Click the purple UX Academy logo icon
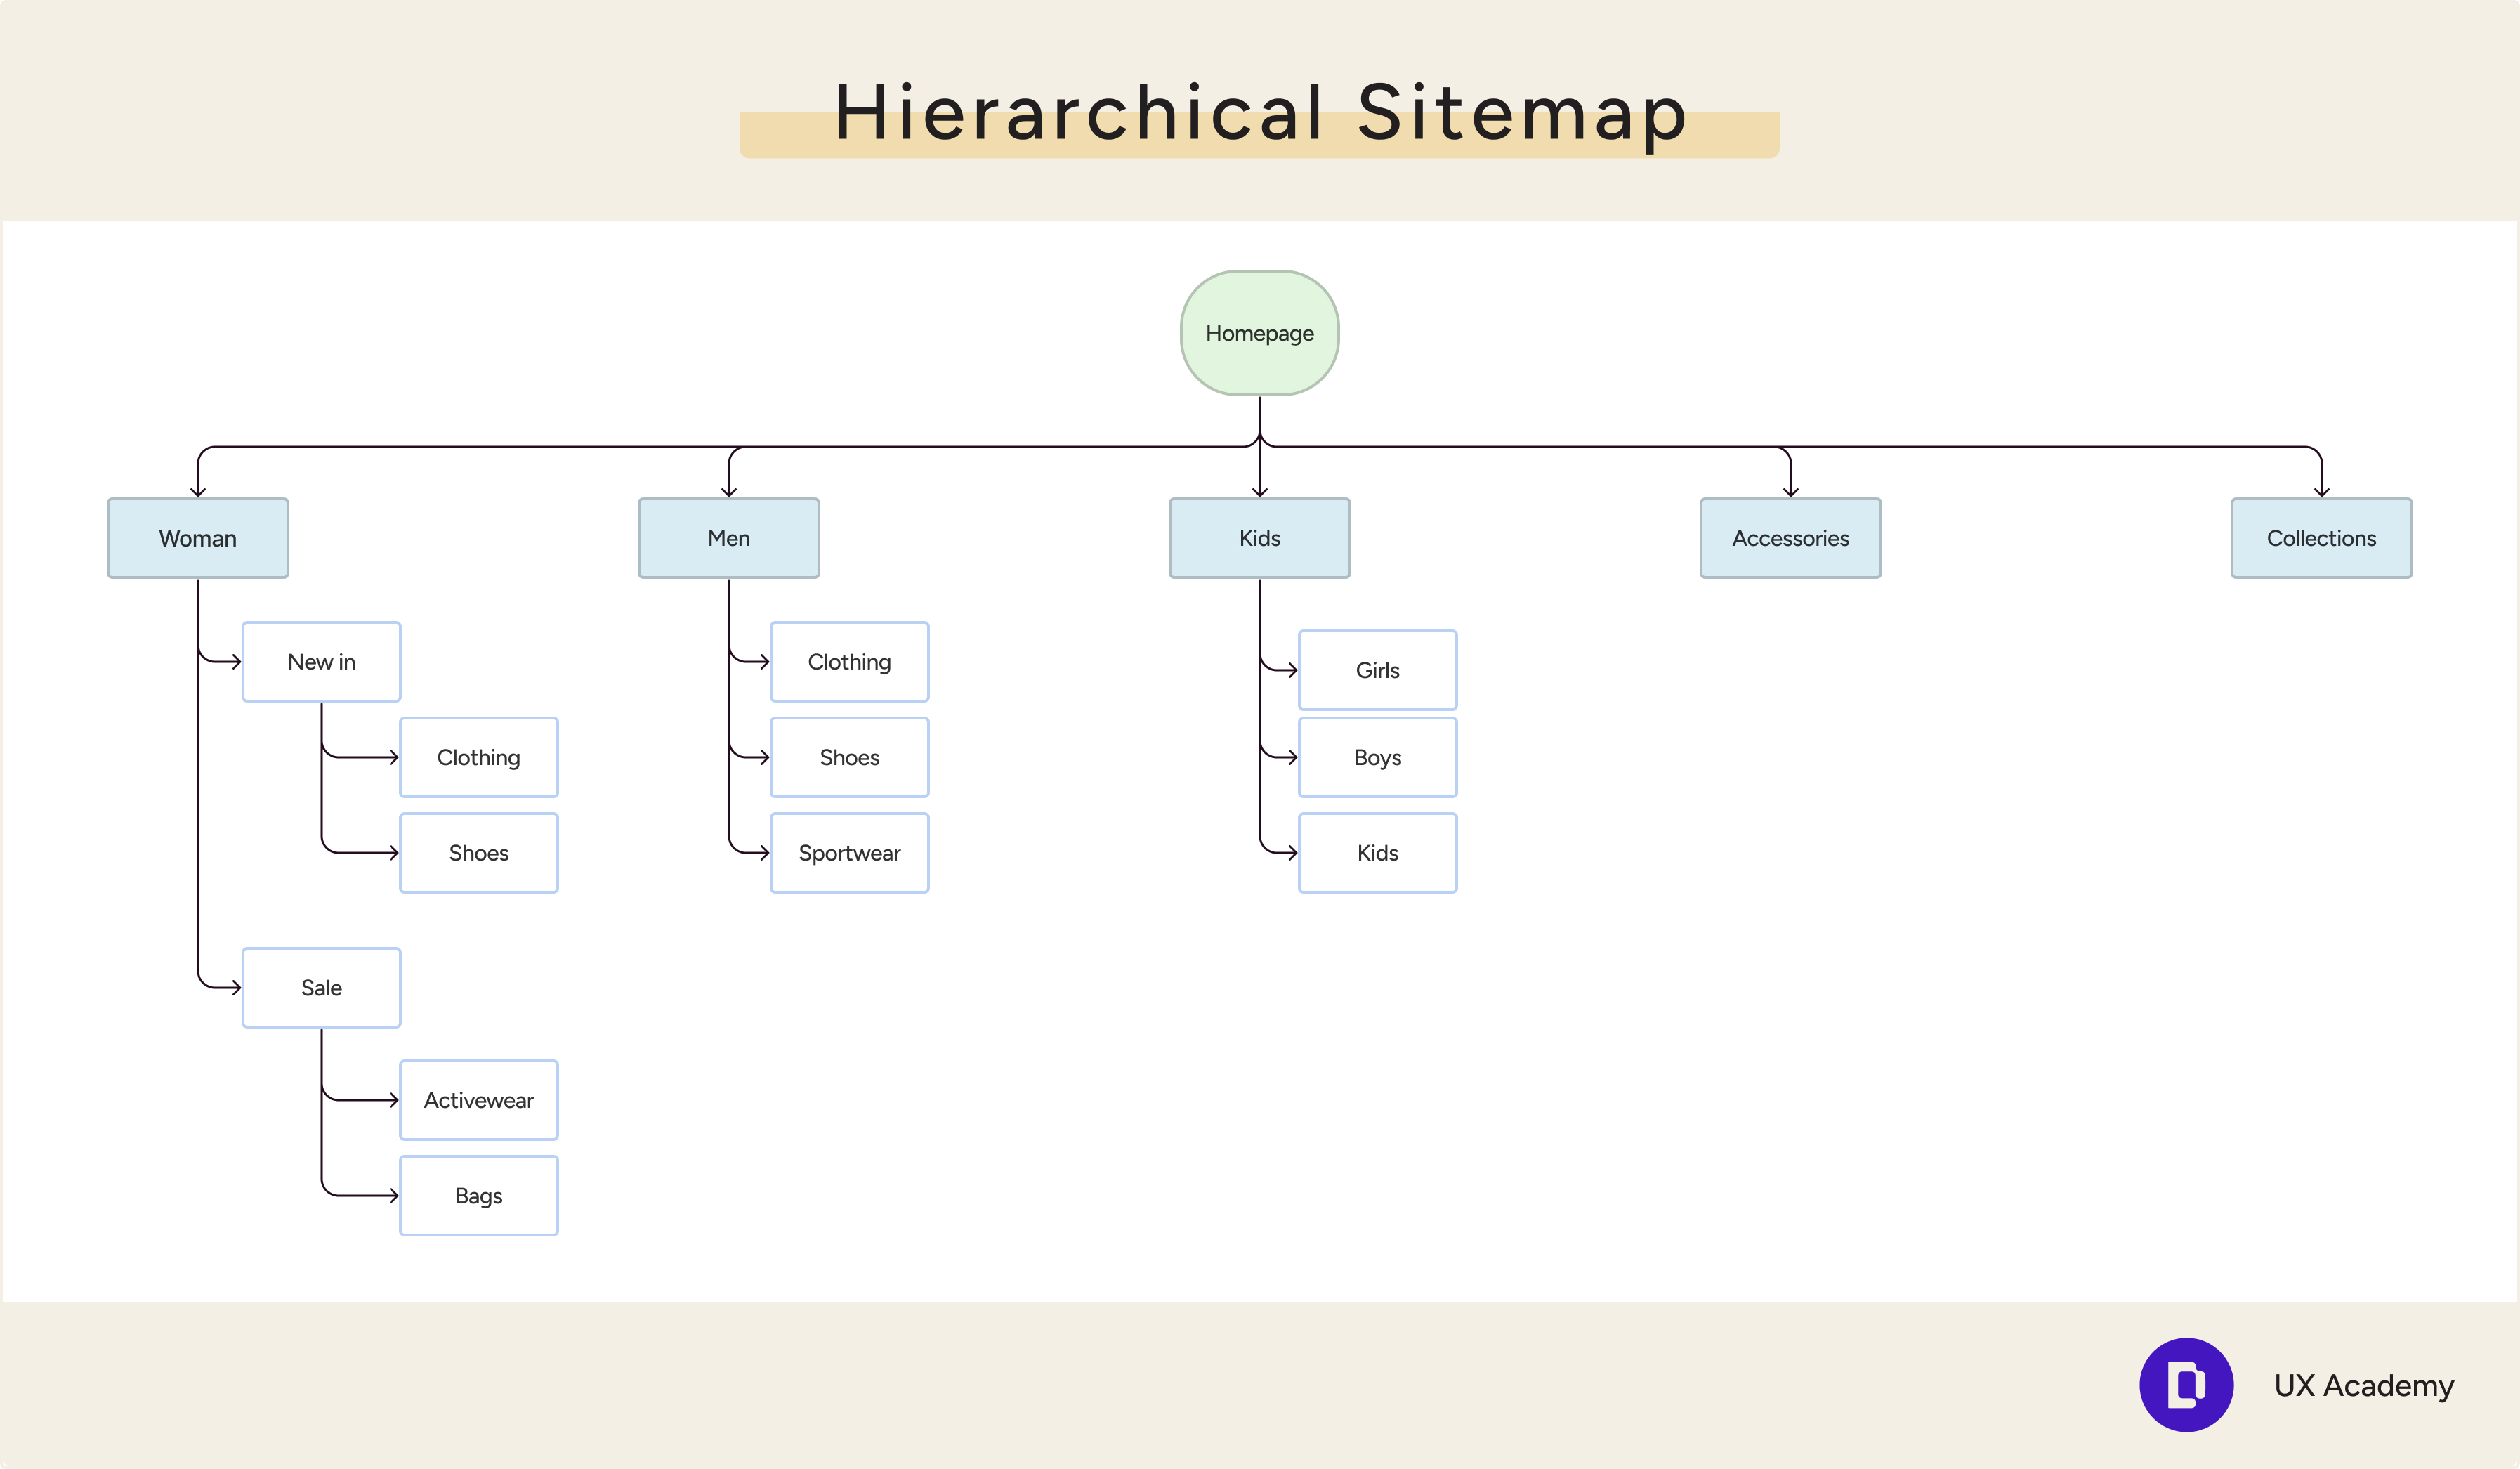The height and width of the screenshot is (1469, 2520). click(2186, 1384)
